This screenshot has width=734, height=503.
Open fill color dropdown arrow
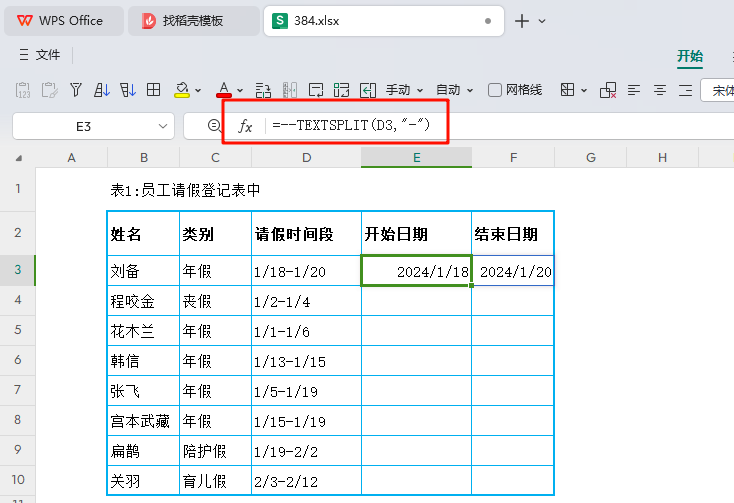[x=198, y=90]
